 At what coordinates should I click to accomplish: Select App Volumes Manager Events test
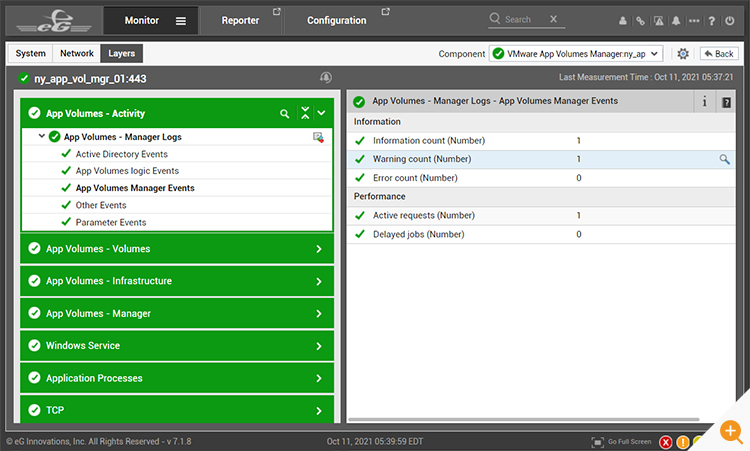135,188
